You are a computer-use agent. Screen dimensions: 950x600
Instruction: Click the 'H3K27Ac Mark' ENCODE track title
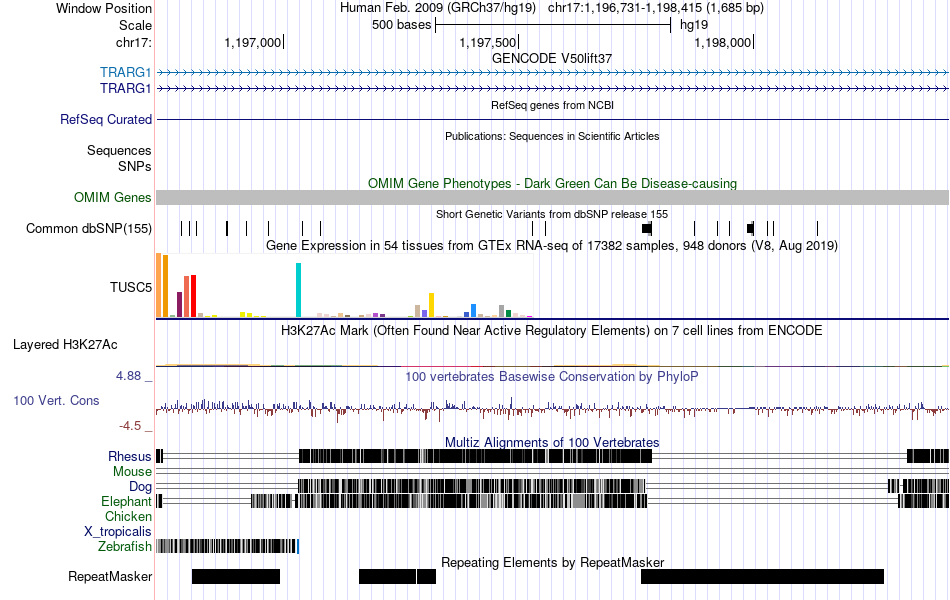tap(552, 330)
